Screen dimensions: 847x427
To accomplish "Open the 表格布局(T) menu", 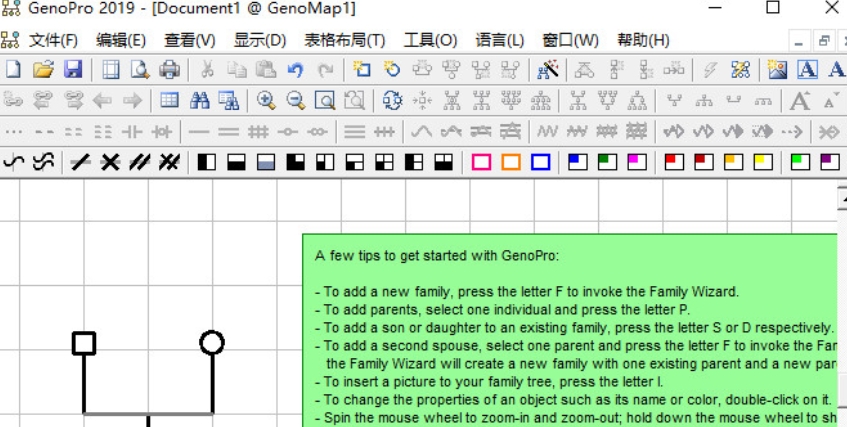I will [x=345, y=40].
